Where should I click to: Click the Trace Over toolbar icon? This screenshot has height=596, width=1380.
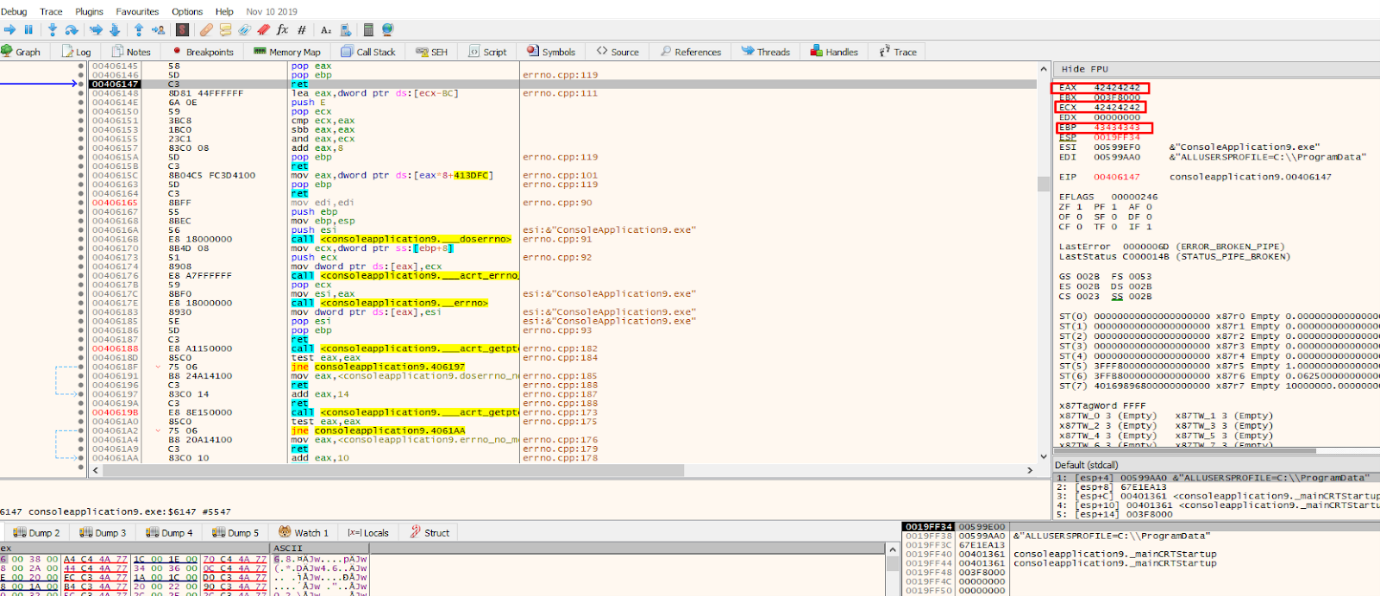pyautogui.click(x=115, y=30)
